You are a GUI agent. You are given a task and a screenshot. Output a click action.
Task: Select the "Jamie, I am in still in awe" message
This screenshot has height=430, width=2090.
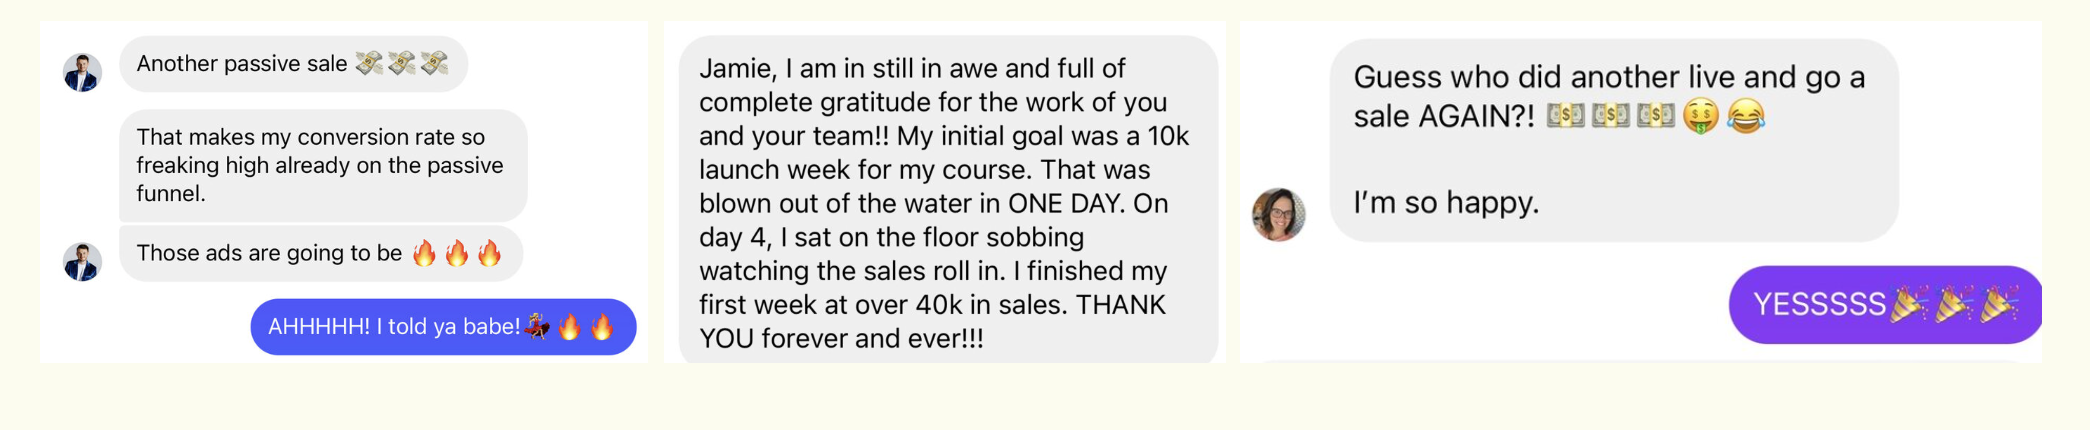point(945,203)
